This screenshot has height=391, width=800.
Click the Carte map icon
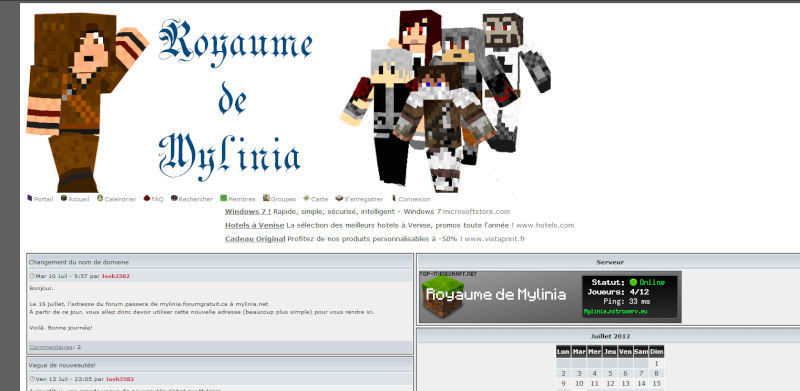click(306, 198)
